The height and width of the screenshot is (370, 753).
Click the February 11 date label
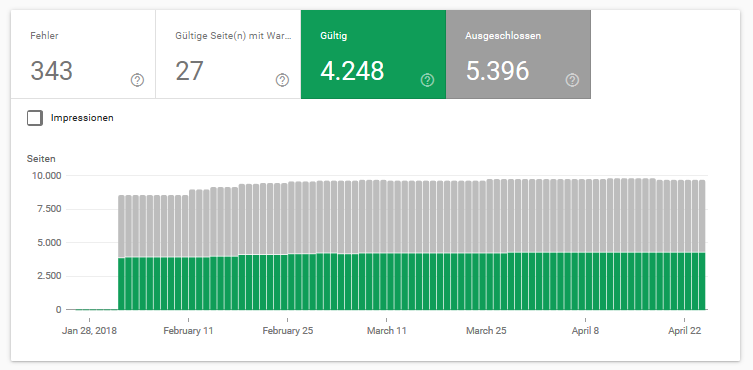coord(188,331)
